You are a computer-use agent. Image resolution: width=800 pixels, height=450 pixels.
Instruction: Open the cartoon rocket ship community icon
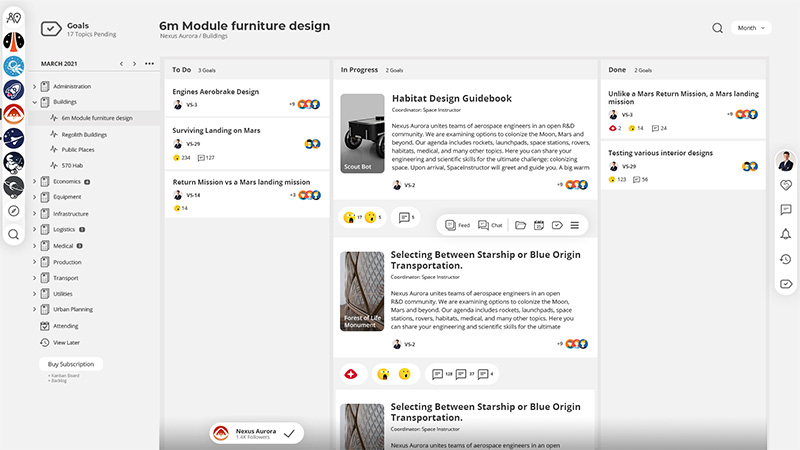[14, 90]
